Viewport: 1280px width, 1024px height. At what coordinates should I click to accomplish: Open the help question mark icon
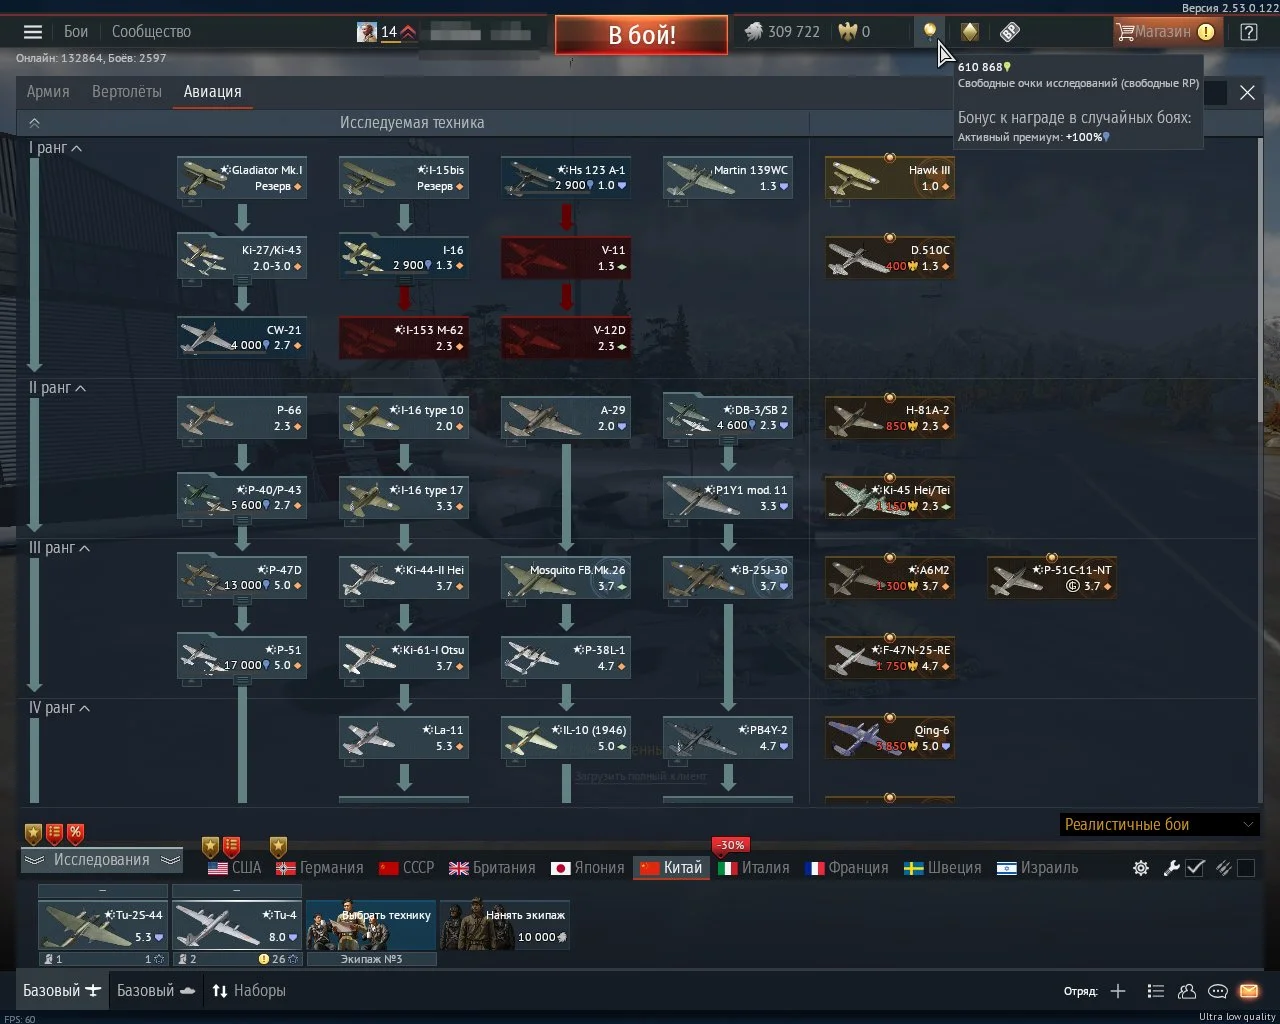coord(1249,32)
